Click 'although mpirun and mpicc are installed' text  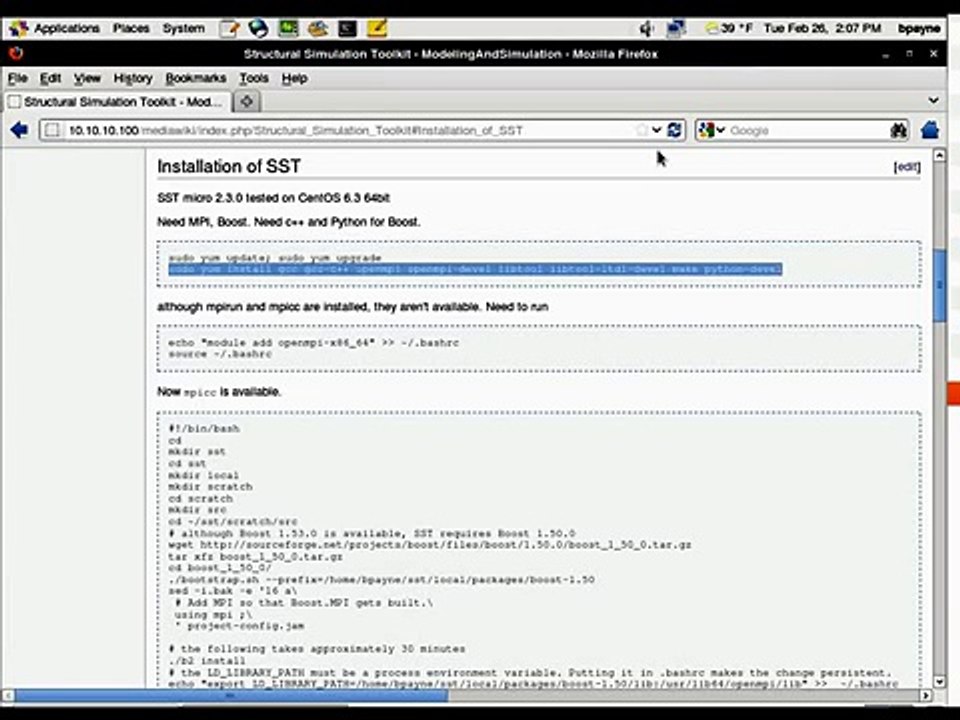click(352, 307)
